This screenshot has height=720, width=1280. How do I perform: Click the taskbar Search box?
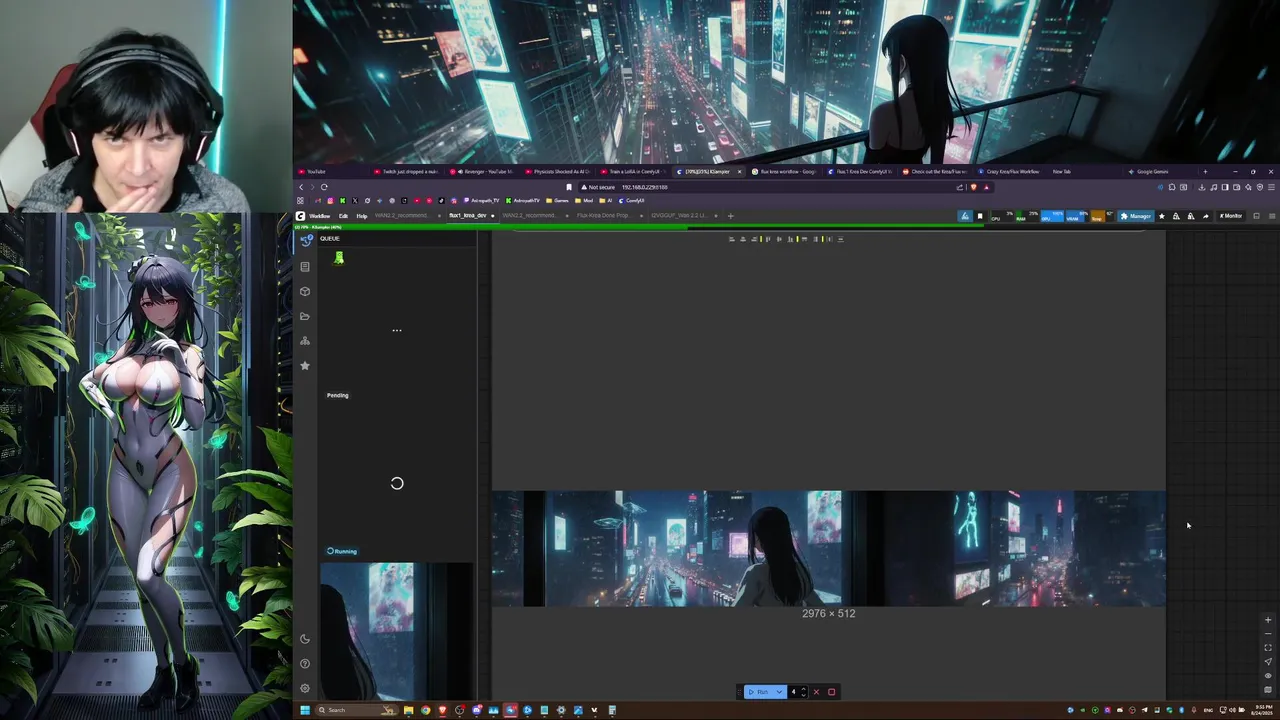[358, 710]
